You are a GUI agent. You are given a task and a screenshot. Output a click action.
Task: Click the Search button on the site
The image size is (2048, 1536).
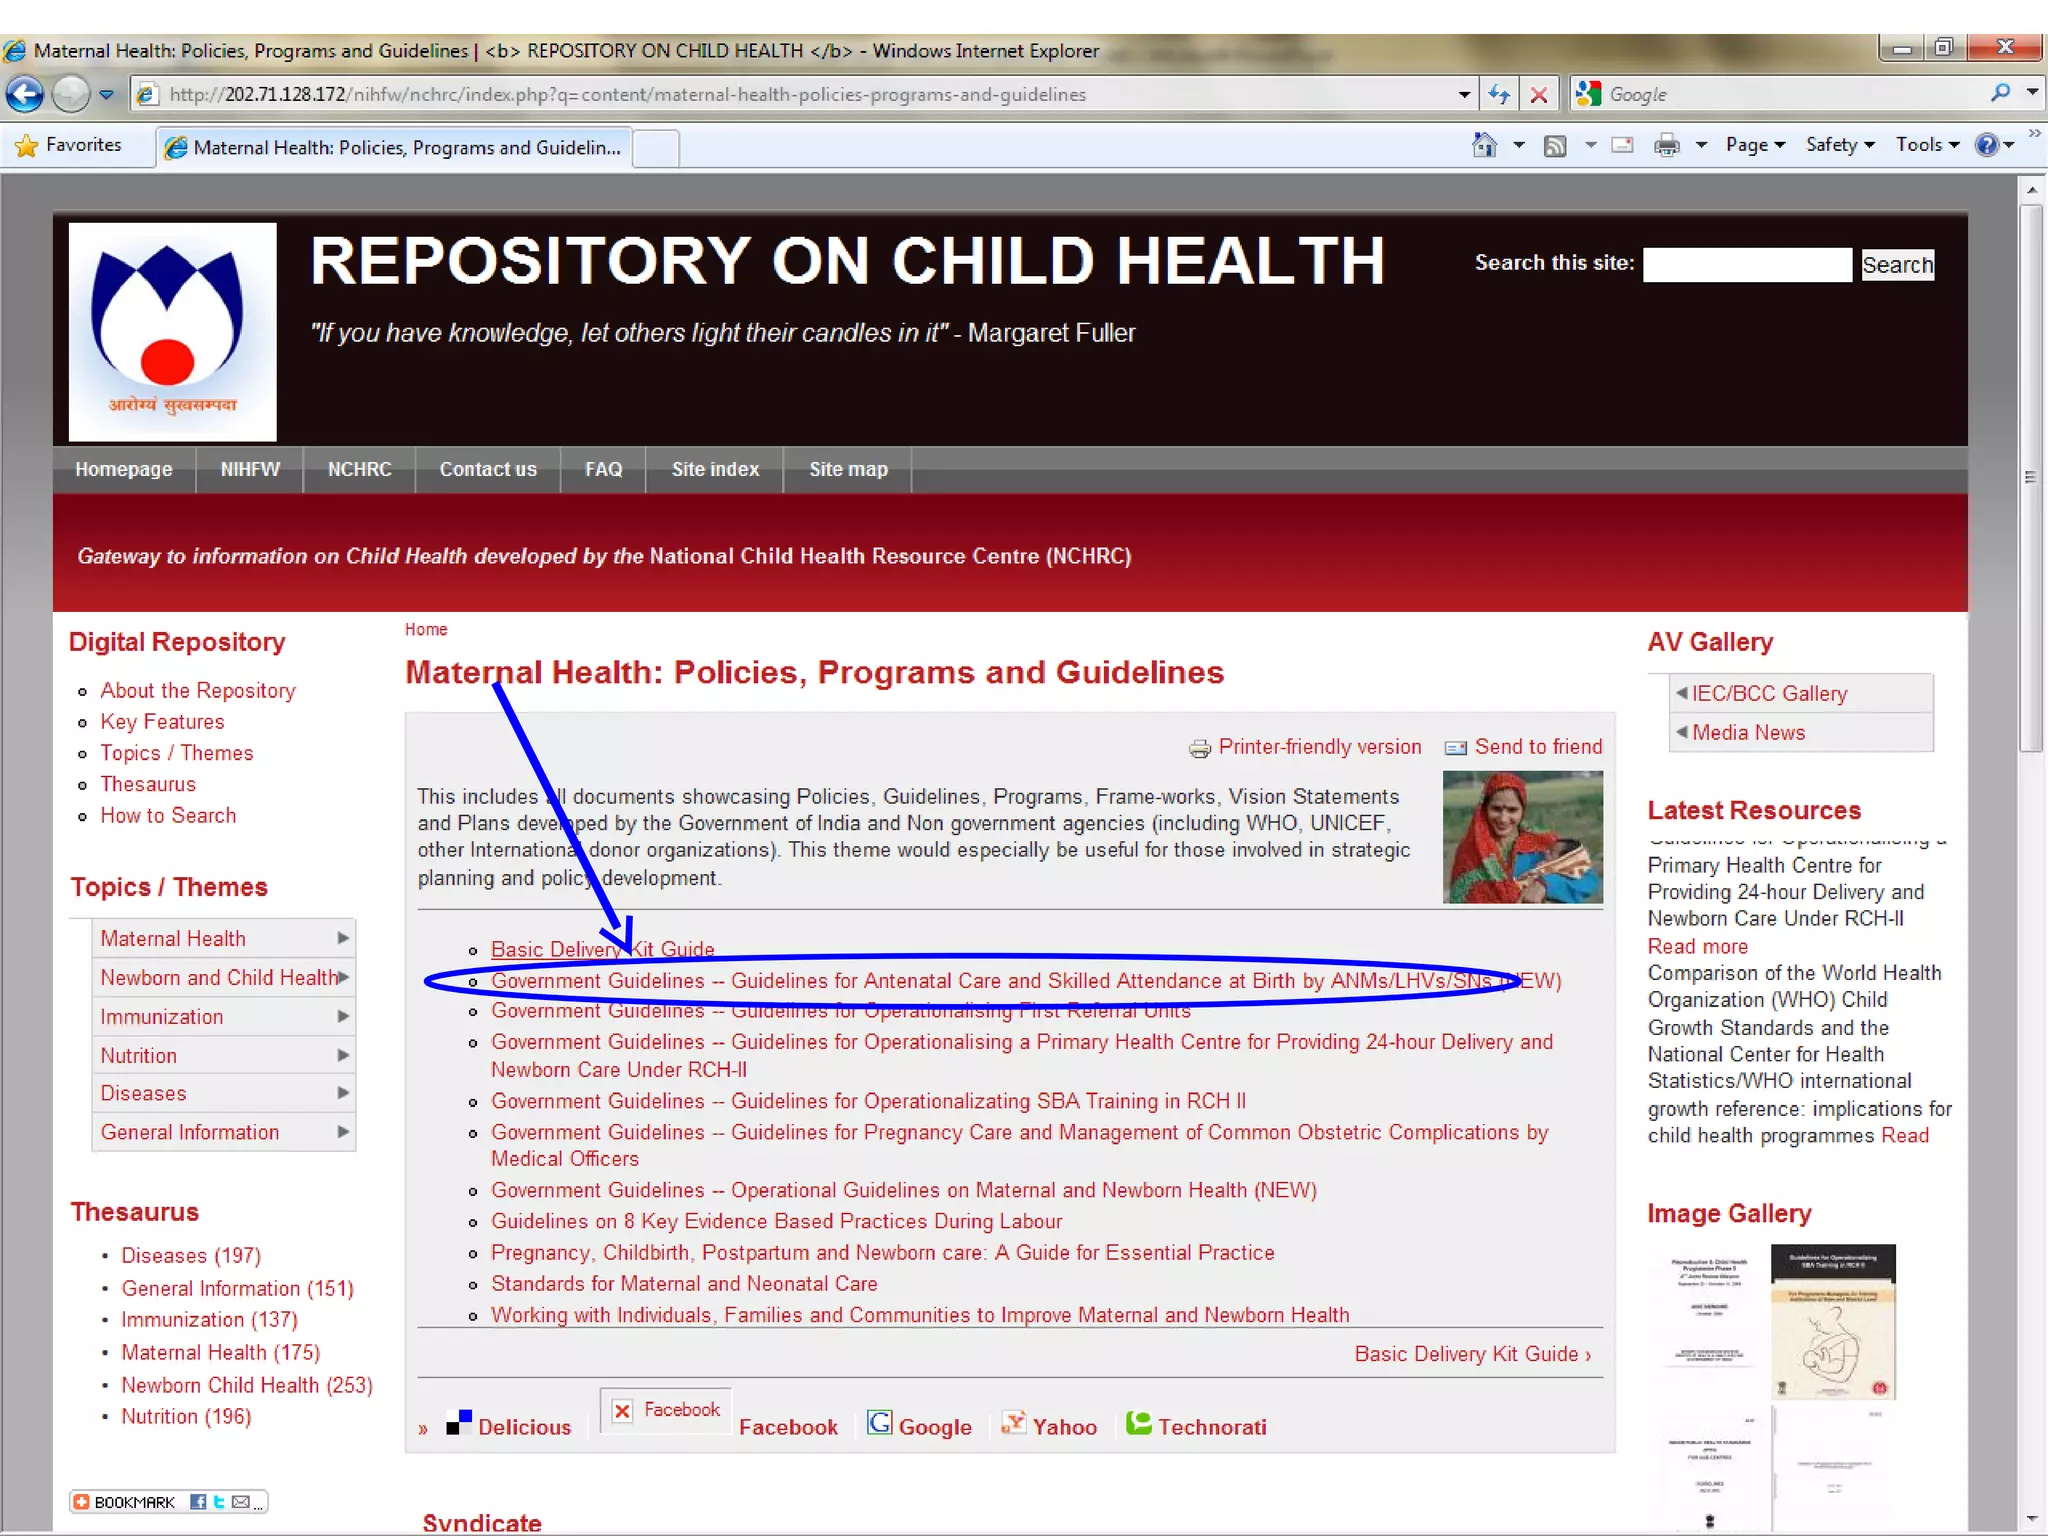click(x=1897, y=265)
